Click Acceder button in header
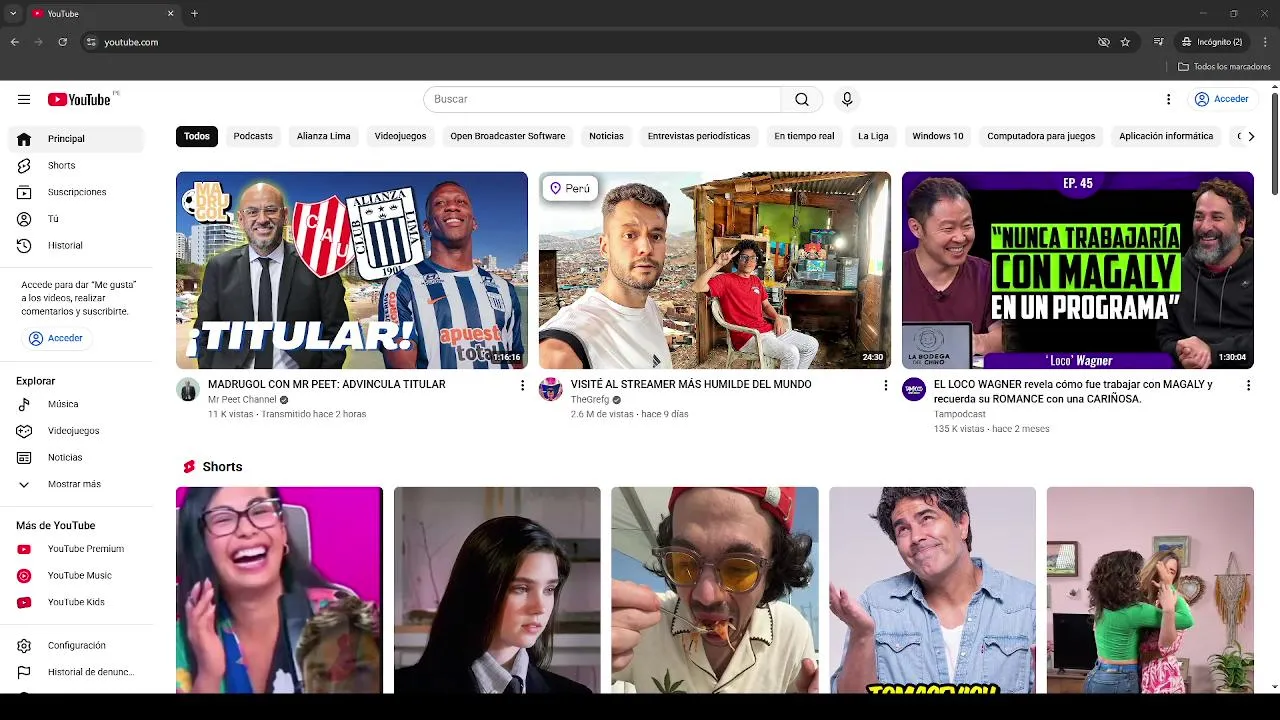Screen dimensions: 1280x720 tap(1221, 99)
